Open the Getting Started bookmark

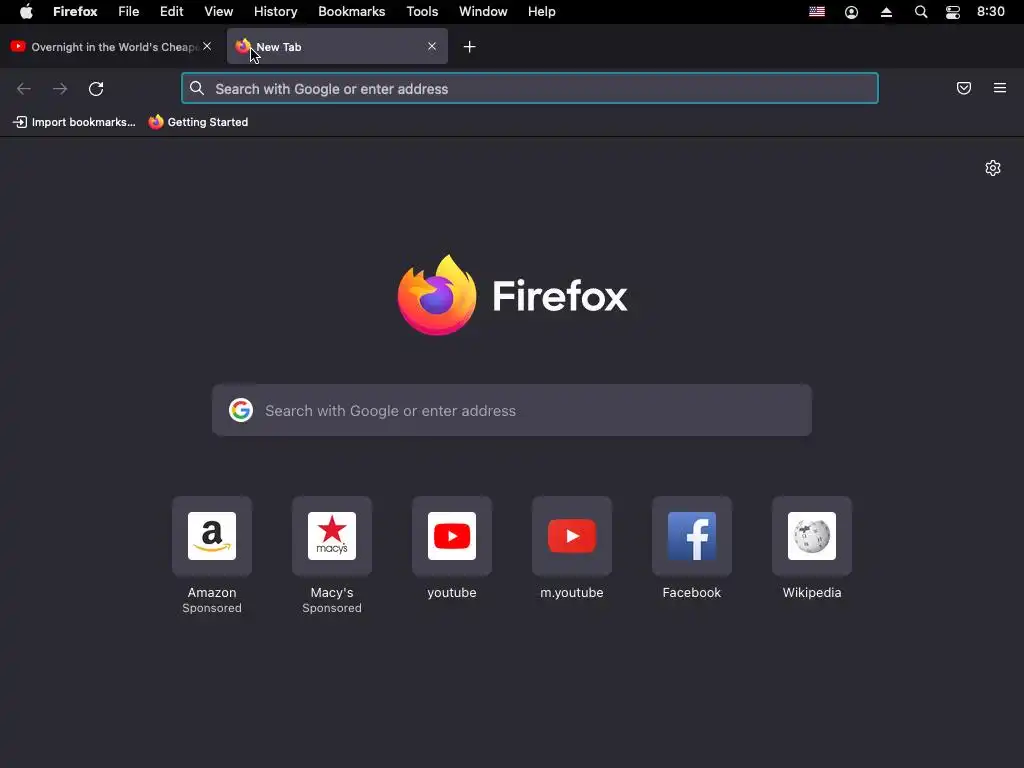(x=199, y=122)
